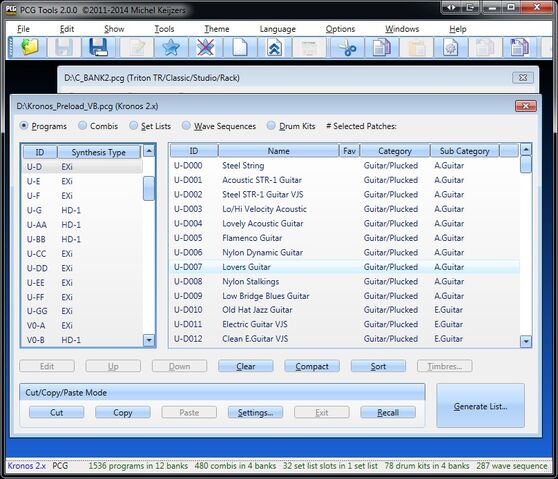Viewport: 558px width, 479px height.
Task: Select bank V0-A in bank list
Action: [82, 326]
